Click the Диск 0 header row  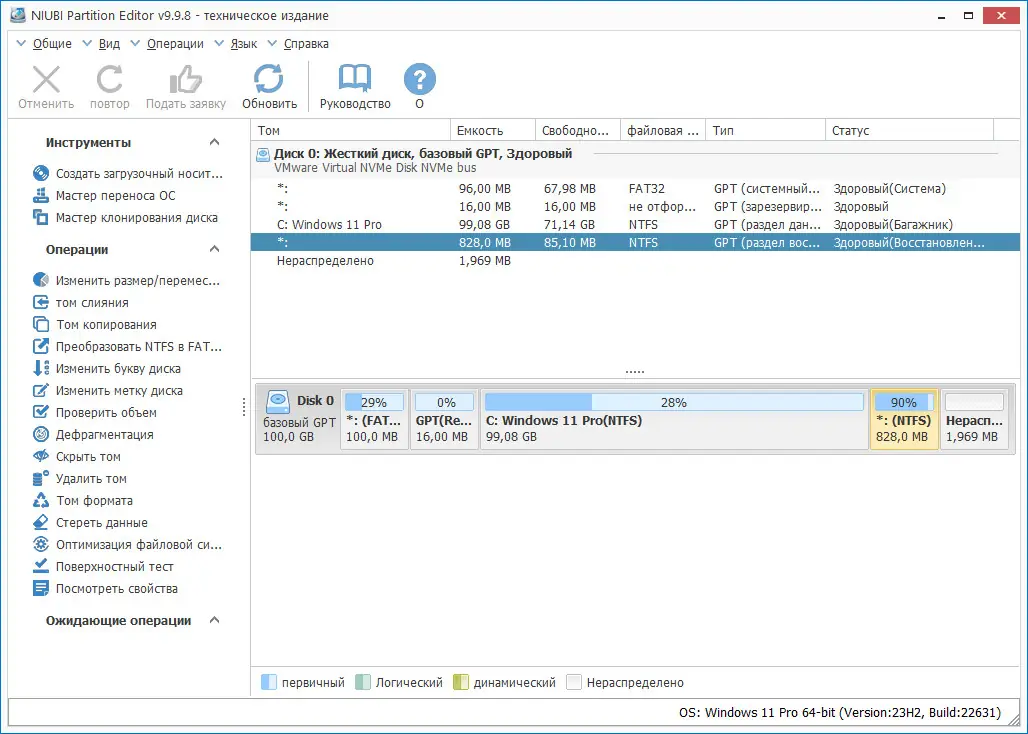click(x=635, y=160)
